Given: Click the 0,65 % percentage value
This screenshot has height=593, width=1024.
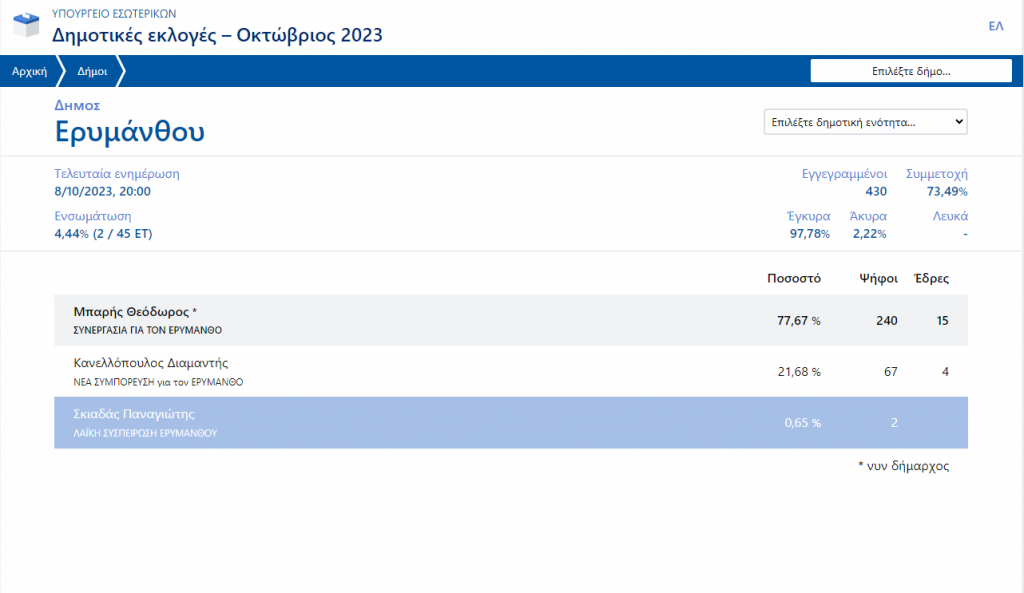Looking at the screenshot, I should point(803,423).
